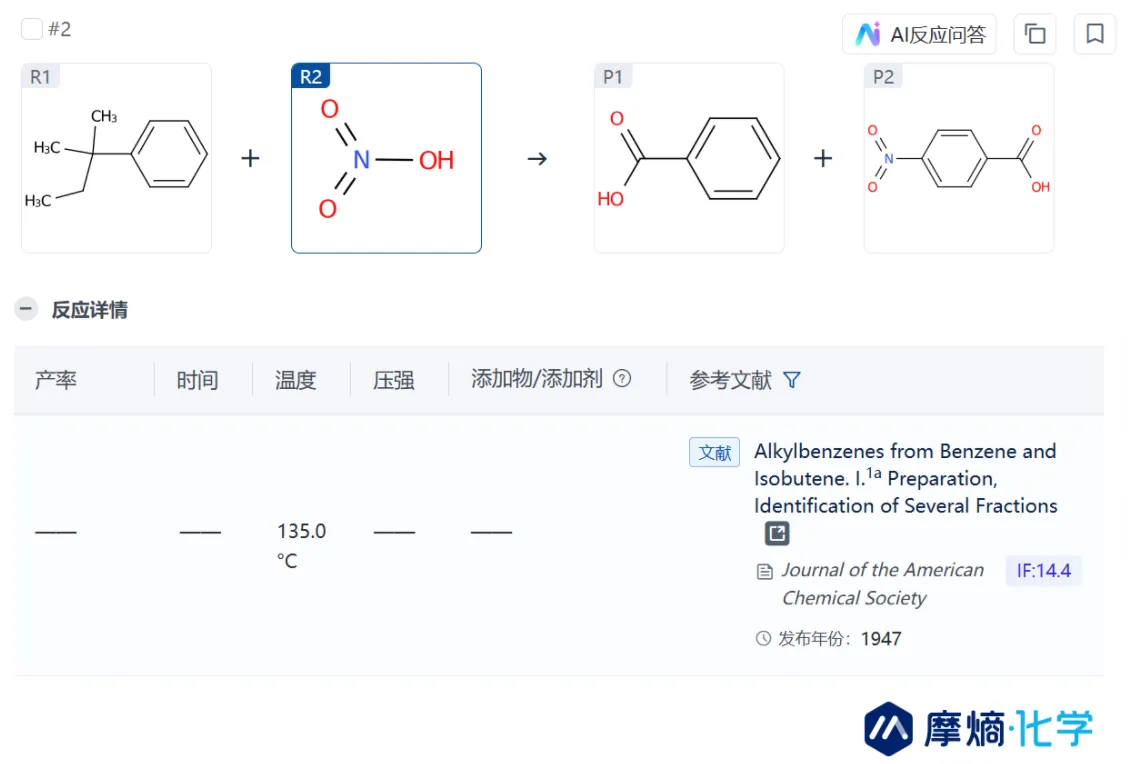Click the 摩熵化学 logo
Image resolution: width=1148 pixels, height=764 pixels.
pyautogui.click(x=978, y=728)
